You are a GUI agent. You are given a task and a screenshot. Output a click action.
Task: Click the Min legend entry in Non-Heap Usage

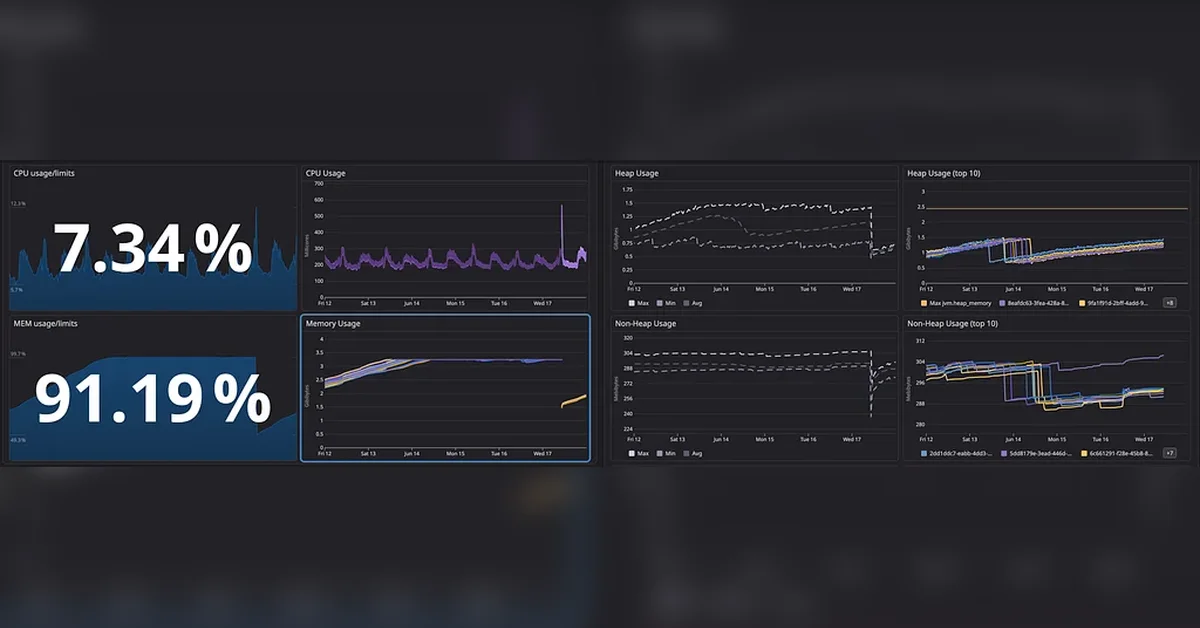(x=666, y=453)
